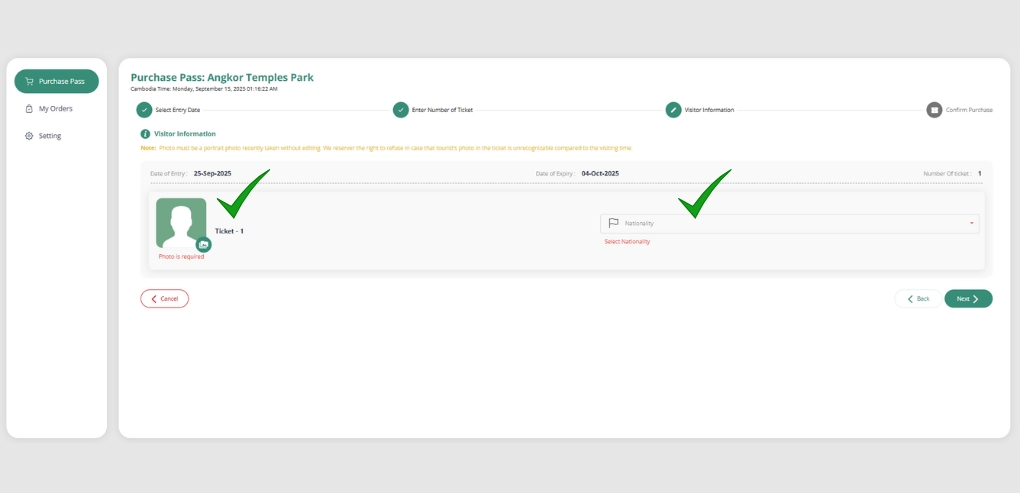Image resolution: width=1020 pixels, height=493 pixels.
Task: Click the Ticket - 1 portrait placeholder
Action: [x=181, y=223]
